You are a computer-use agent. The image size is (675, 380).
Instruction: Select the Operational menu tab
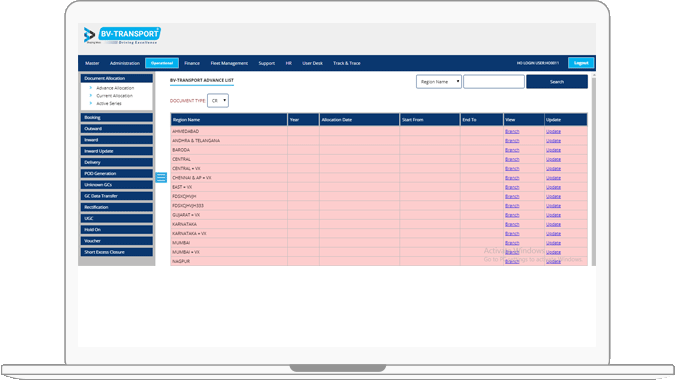click(x=162, y=63)
